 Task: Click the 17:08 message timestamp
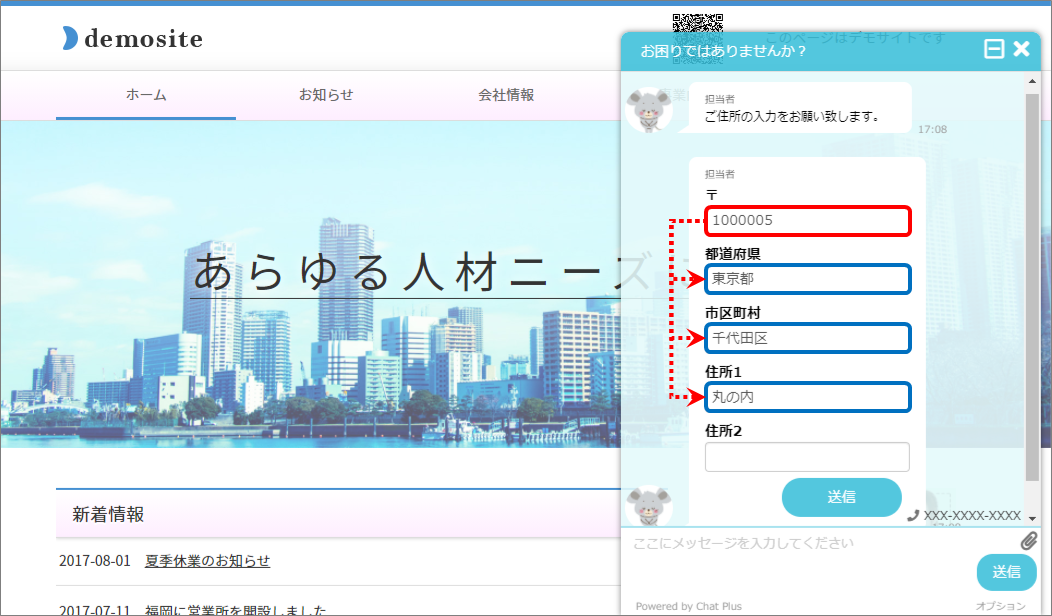(x=933, y=129)
